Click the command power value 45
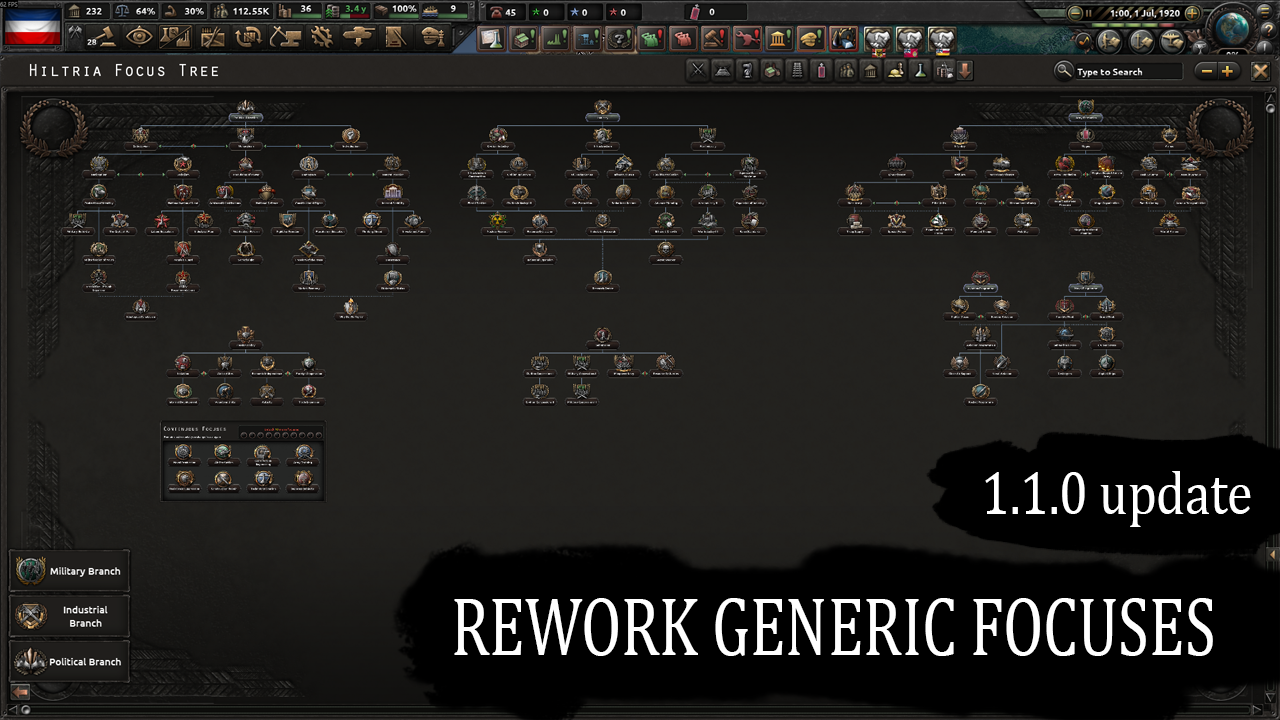Image resolution: width=1280 pixels, height=720 pixels. pyautogui.click(x=511, y=13)
